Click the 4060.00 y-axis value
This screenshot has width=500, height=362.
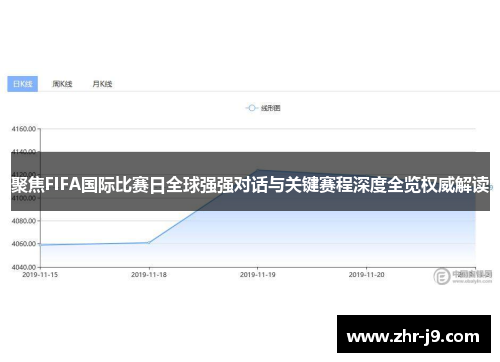(24, 244)
